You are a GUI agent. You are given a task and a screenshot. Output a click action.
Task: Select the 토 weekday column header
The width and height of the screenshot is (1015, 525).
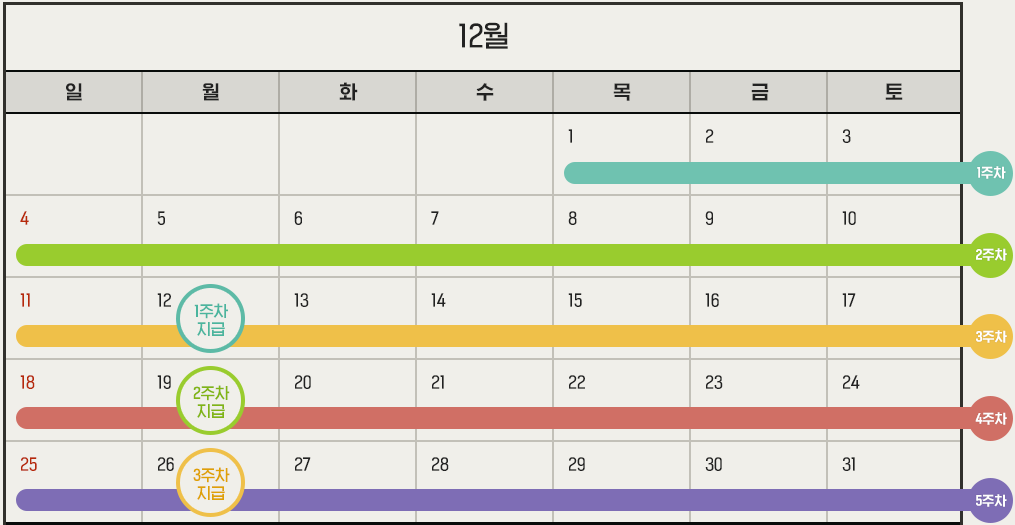pos(894,92)
